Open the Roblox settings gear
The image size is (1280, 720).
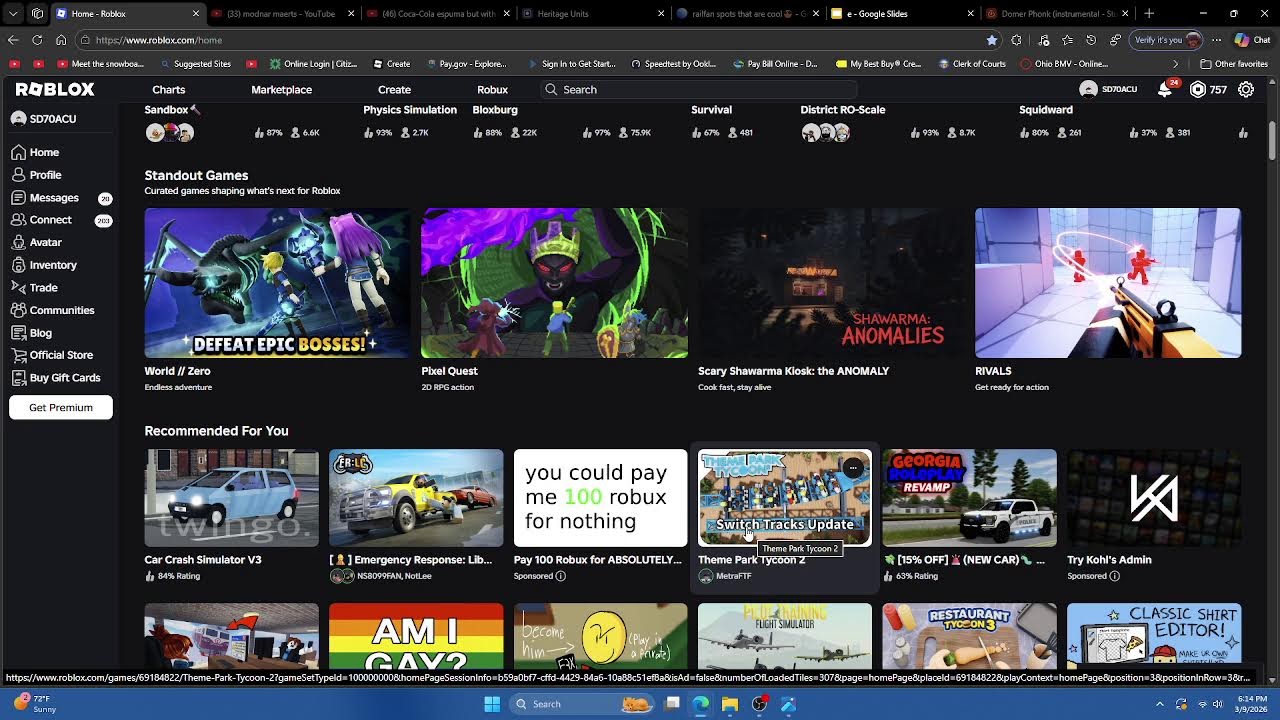pos(1246,89)
